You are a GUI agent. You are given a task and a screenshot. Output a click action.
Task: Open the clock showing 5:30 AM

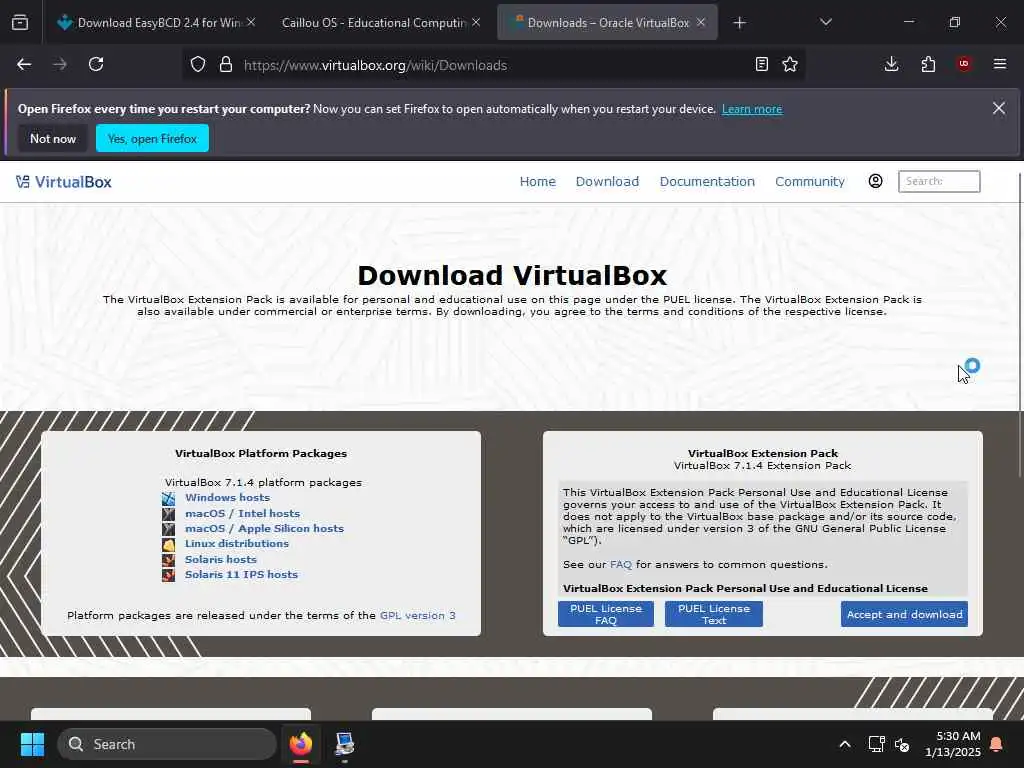pyautogui.click(x=953, y=744)
